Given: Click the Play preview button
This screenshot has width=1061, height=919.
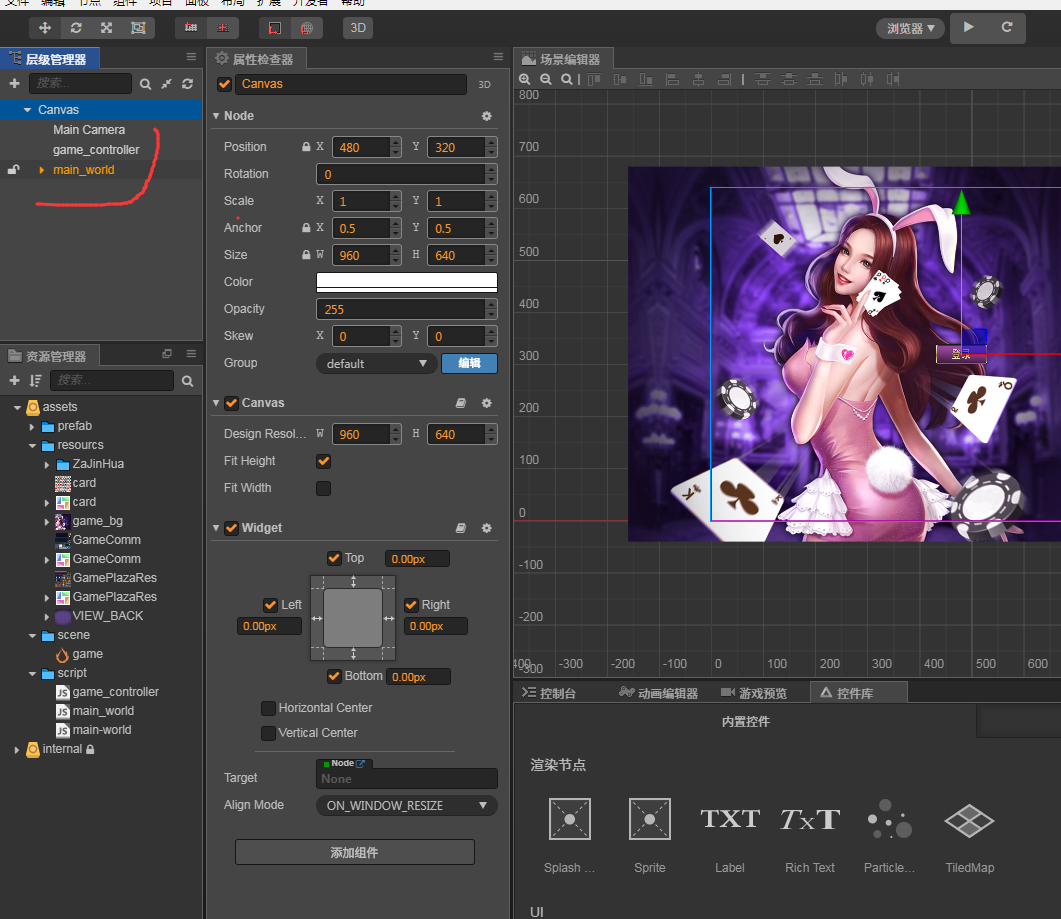Looking at the screenshot, I should pos(968,28).
